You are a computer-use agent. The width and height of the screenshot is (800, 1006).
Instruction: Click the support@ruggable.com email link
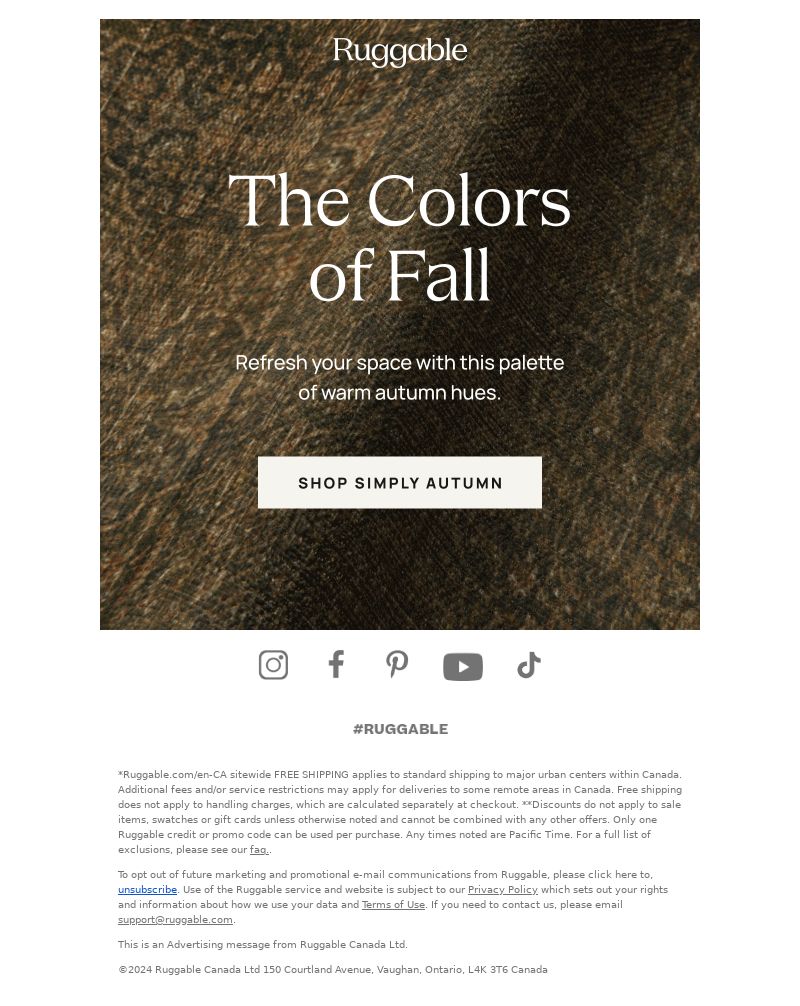point(175,919)
